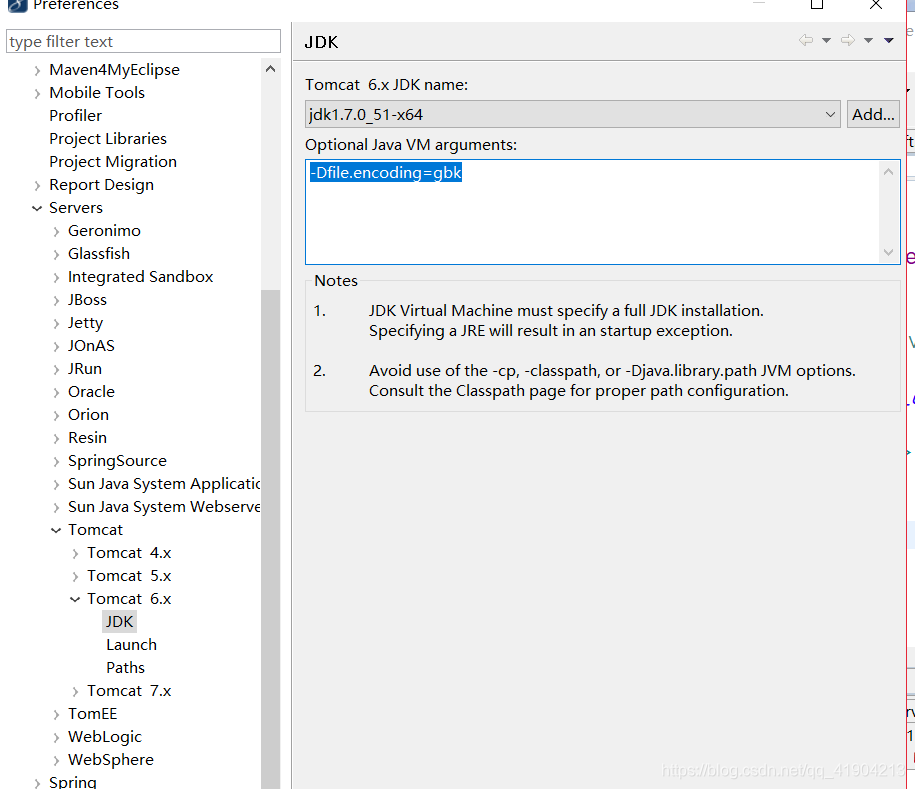Expand the Tomcat 4.x node

point(75,554)
